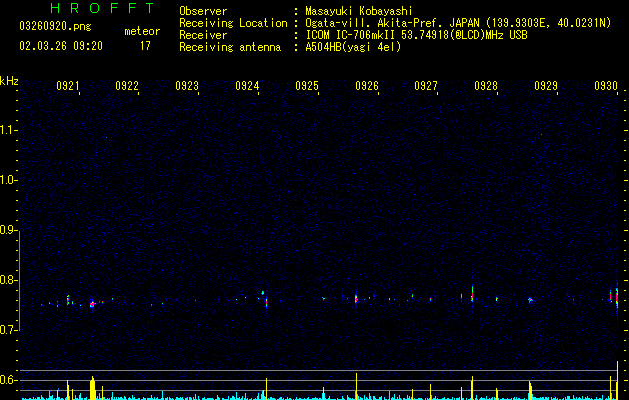Click the 0.8 kHz axis label

[x=9, y=280]
